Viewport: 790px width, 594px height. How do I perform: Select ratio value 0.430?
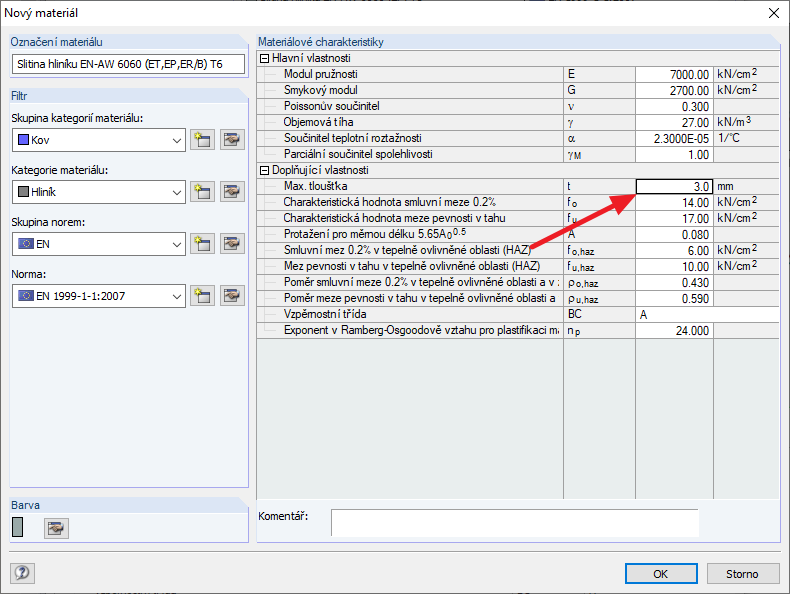click(x=674, y=283)
